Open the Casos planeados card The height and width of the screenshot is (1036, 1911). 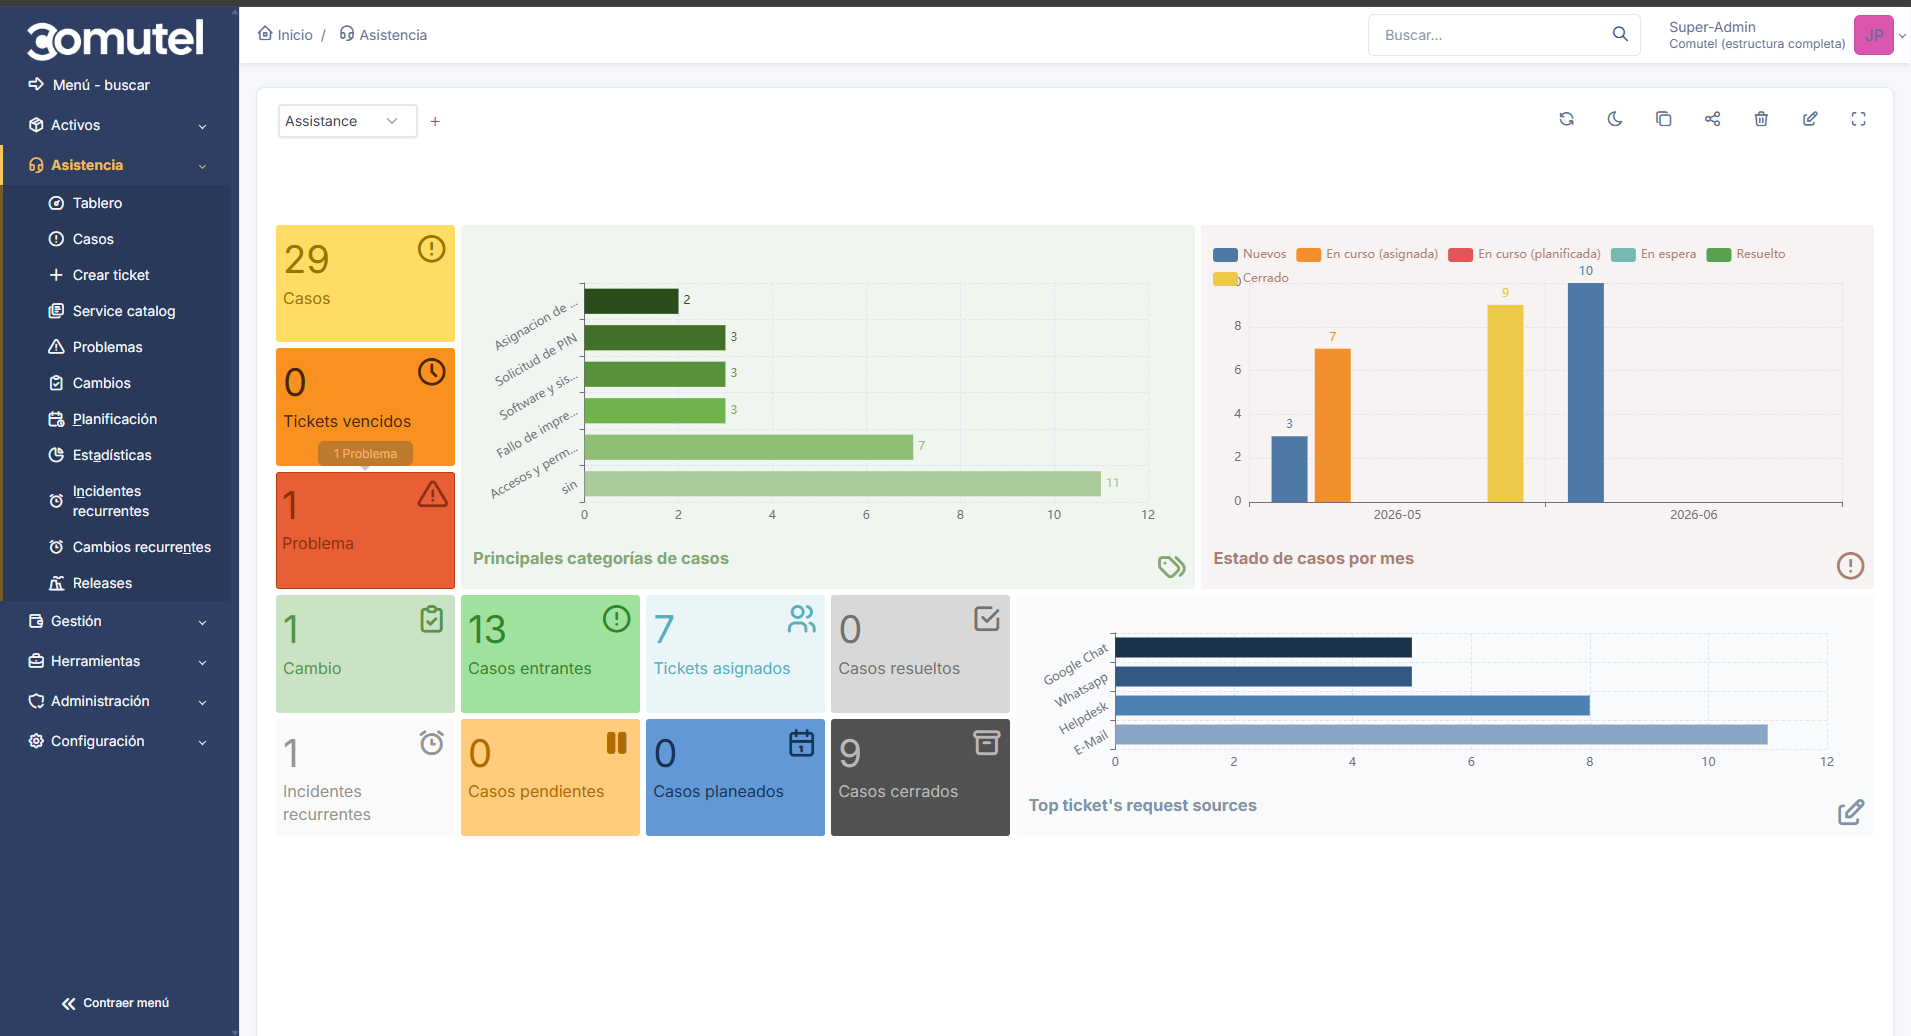pos(735,777)
